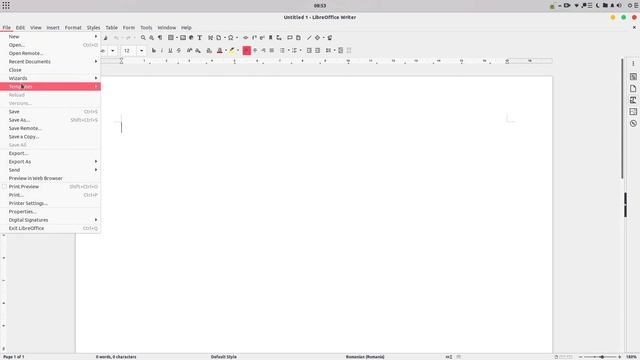Open the Tools menu
This screenshot has width=640, height=360.
[x=146, y=27]
